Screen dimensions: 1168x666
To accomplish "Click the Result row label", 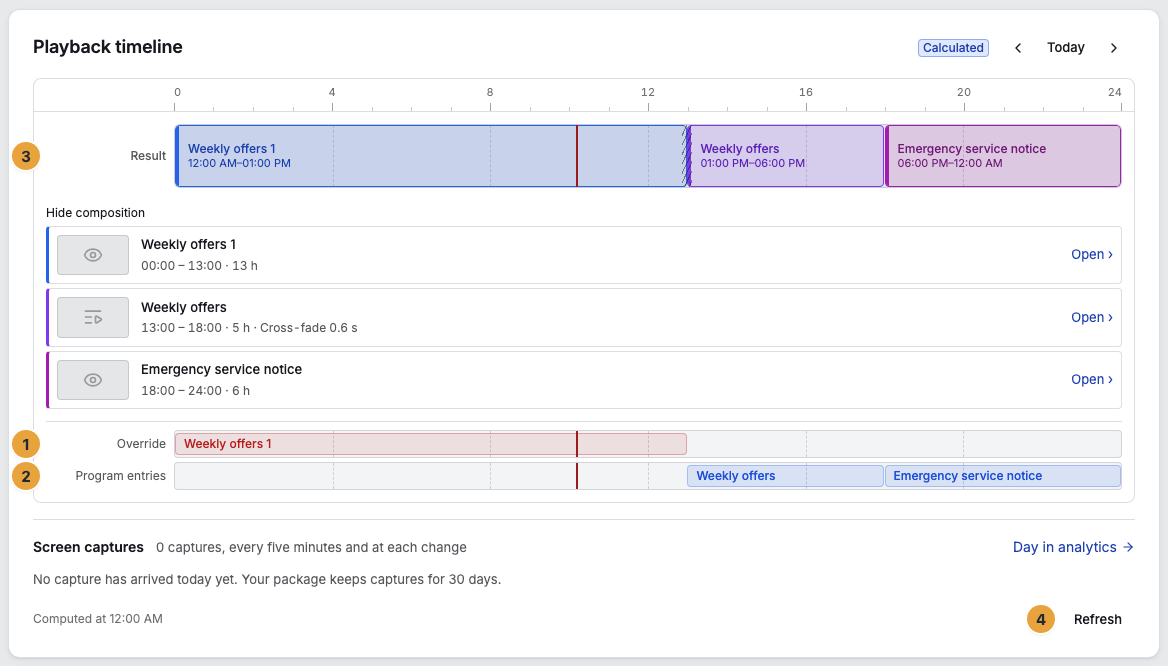I will 148,156.
